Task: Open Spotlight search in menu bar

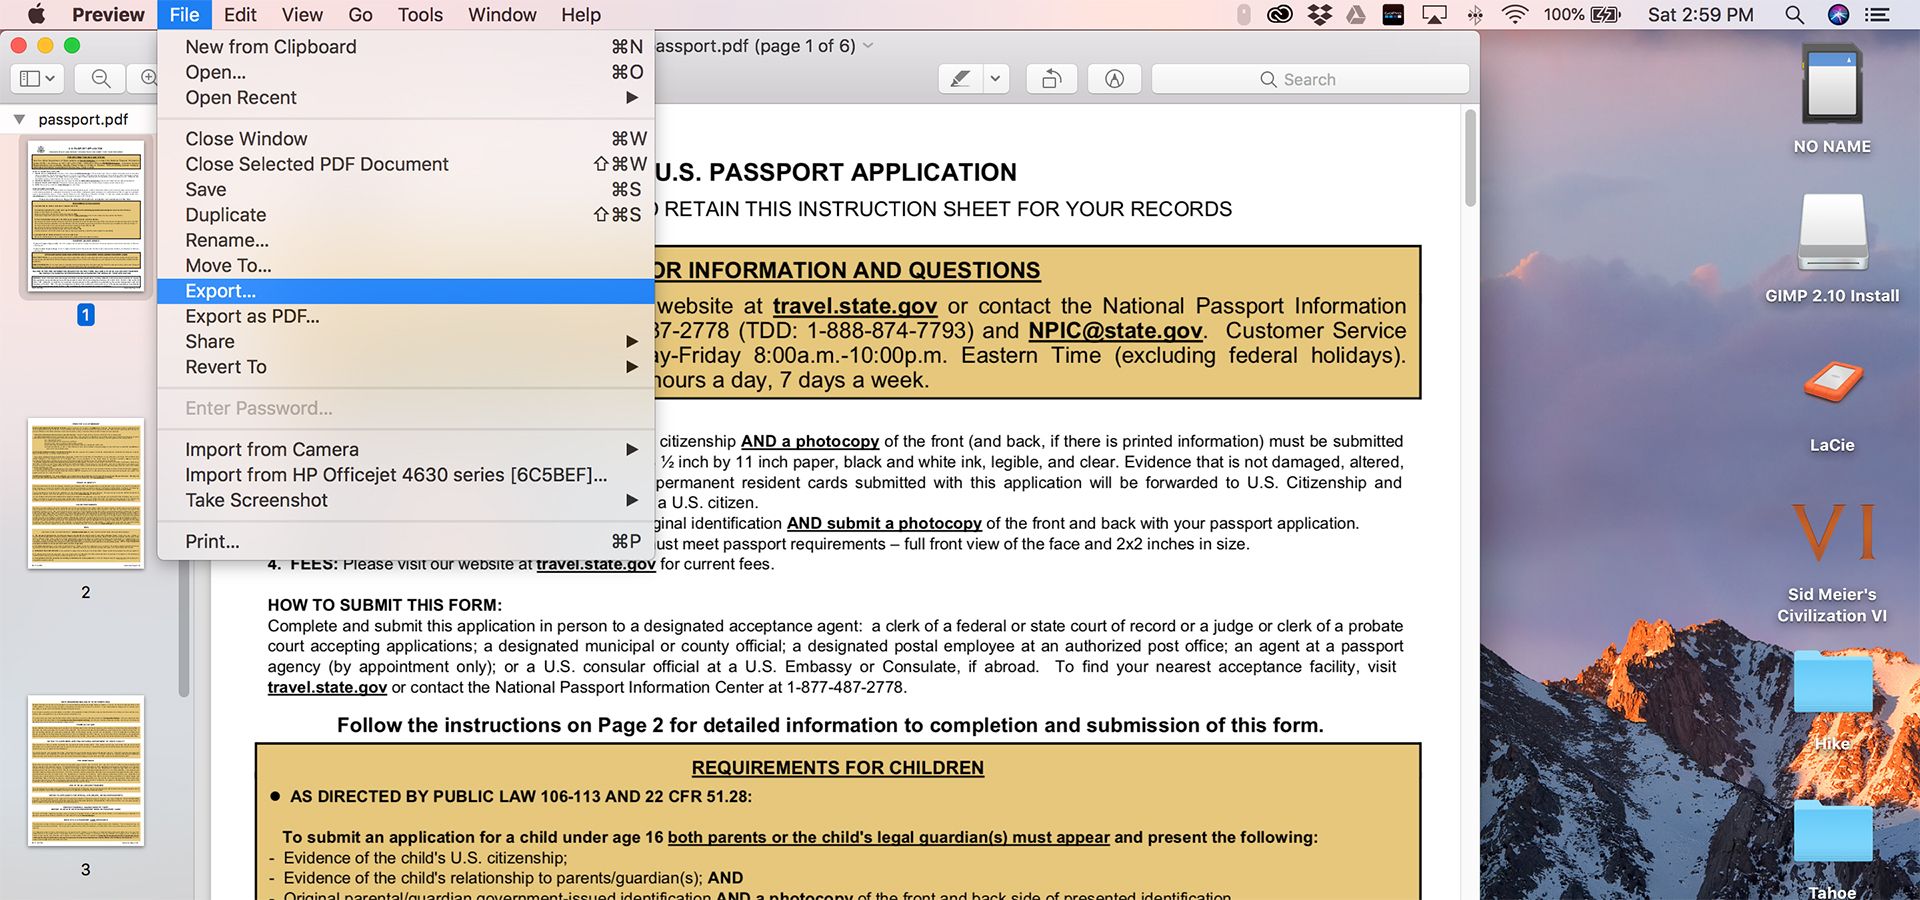Action: [1795, 14]
